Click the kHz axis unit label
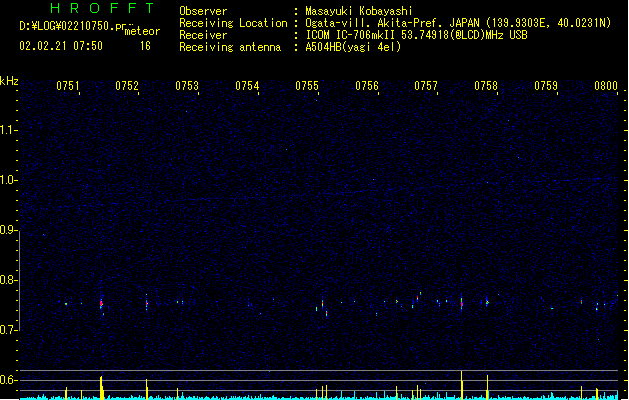This screenshot has height=400, width=629. [x=9, y=81]
